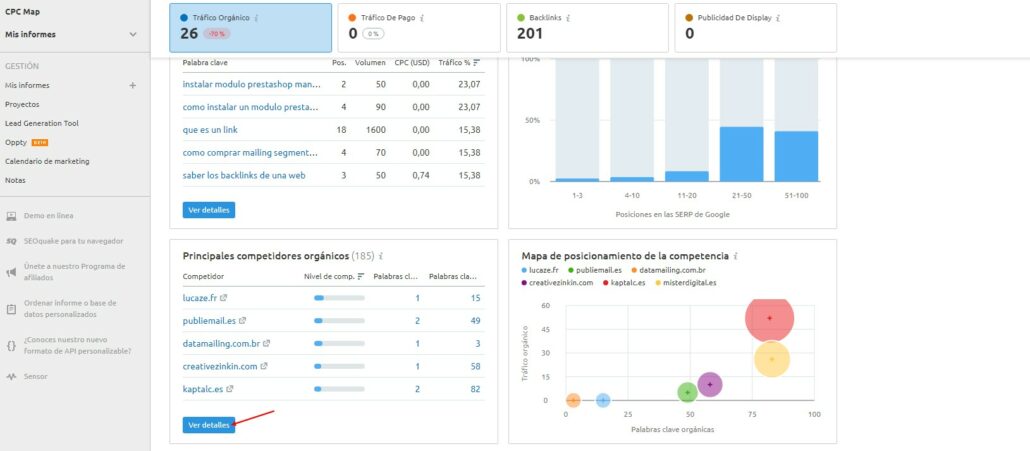Click Ver detalles under Principales competidores orgánicos
Image resolution: width=1030 pixels, height=451 pixels.
(x=209, y=425)
